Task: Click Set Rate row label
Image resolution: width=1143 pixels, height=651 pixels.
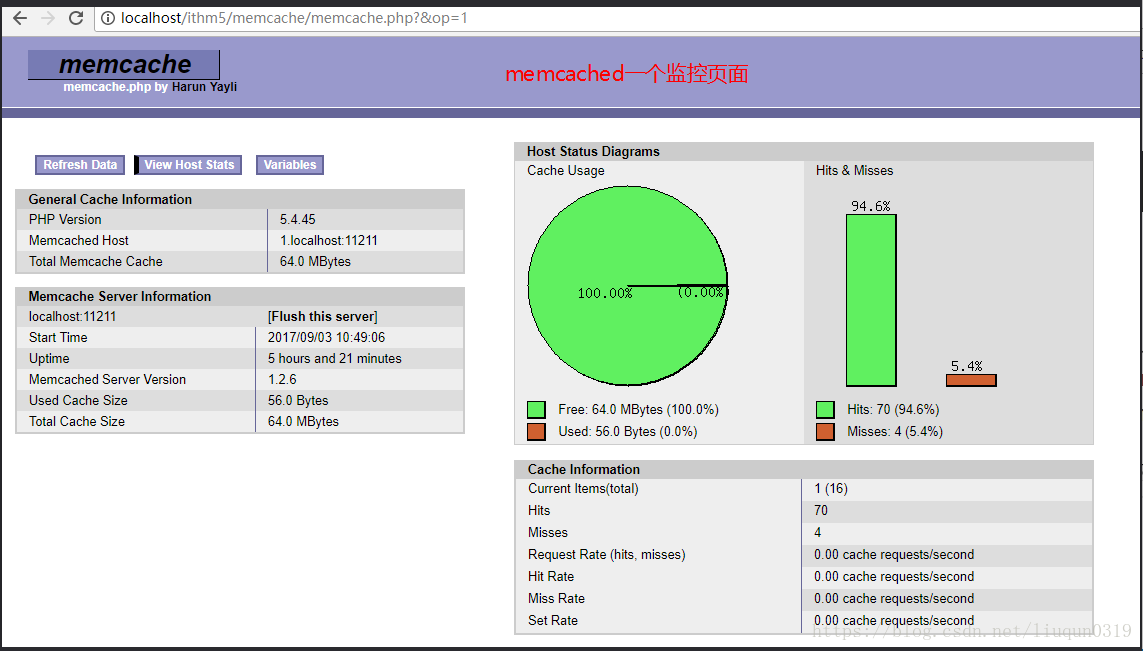Action: pyautogui.click(x=553, y=620)
